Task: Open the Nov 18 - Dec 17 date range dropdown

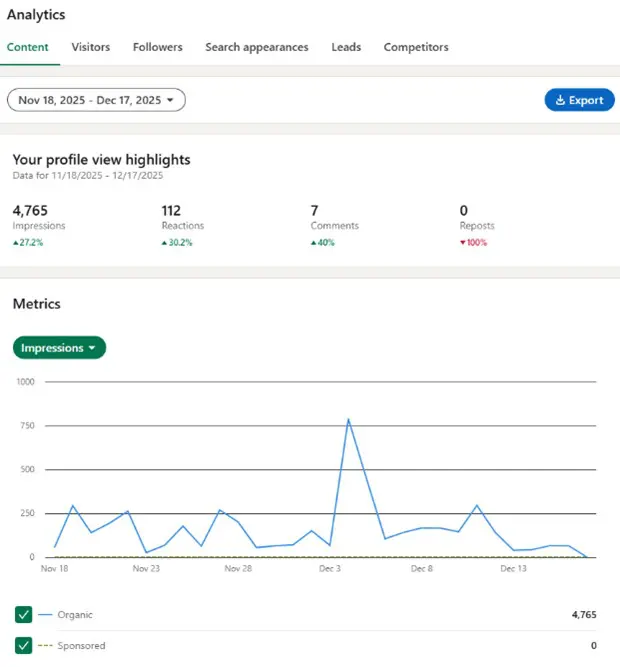Action: tap(97, 100)
